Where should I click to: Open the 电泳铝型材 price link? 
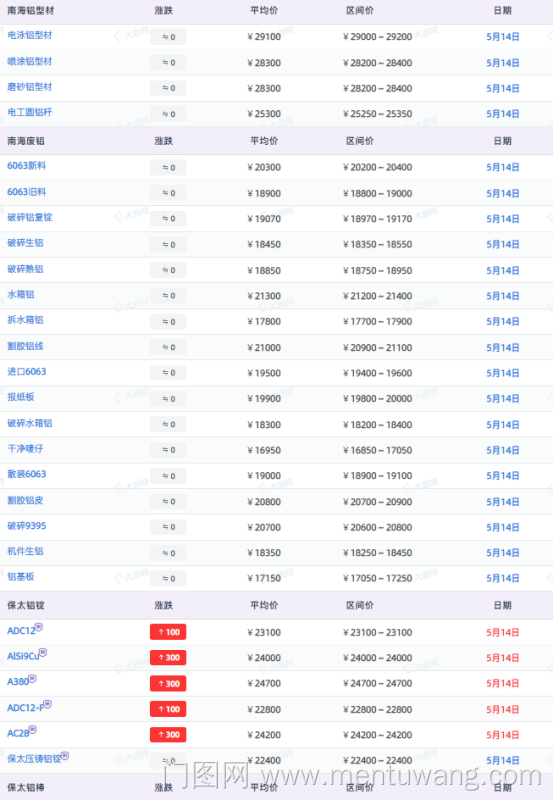pyautogui.click(x=30, y=35)
